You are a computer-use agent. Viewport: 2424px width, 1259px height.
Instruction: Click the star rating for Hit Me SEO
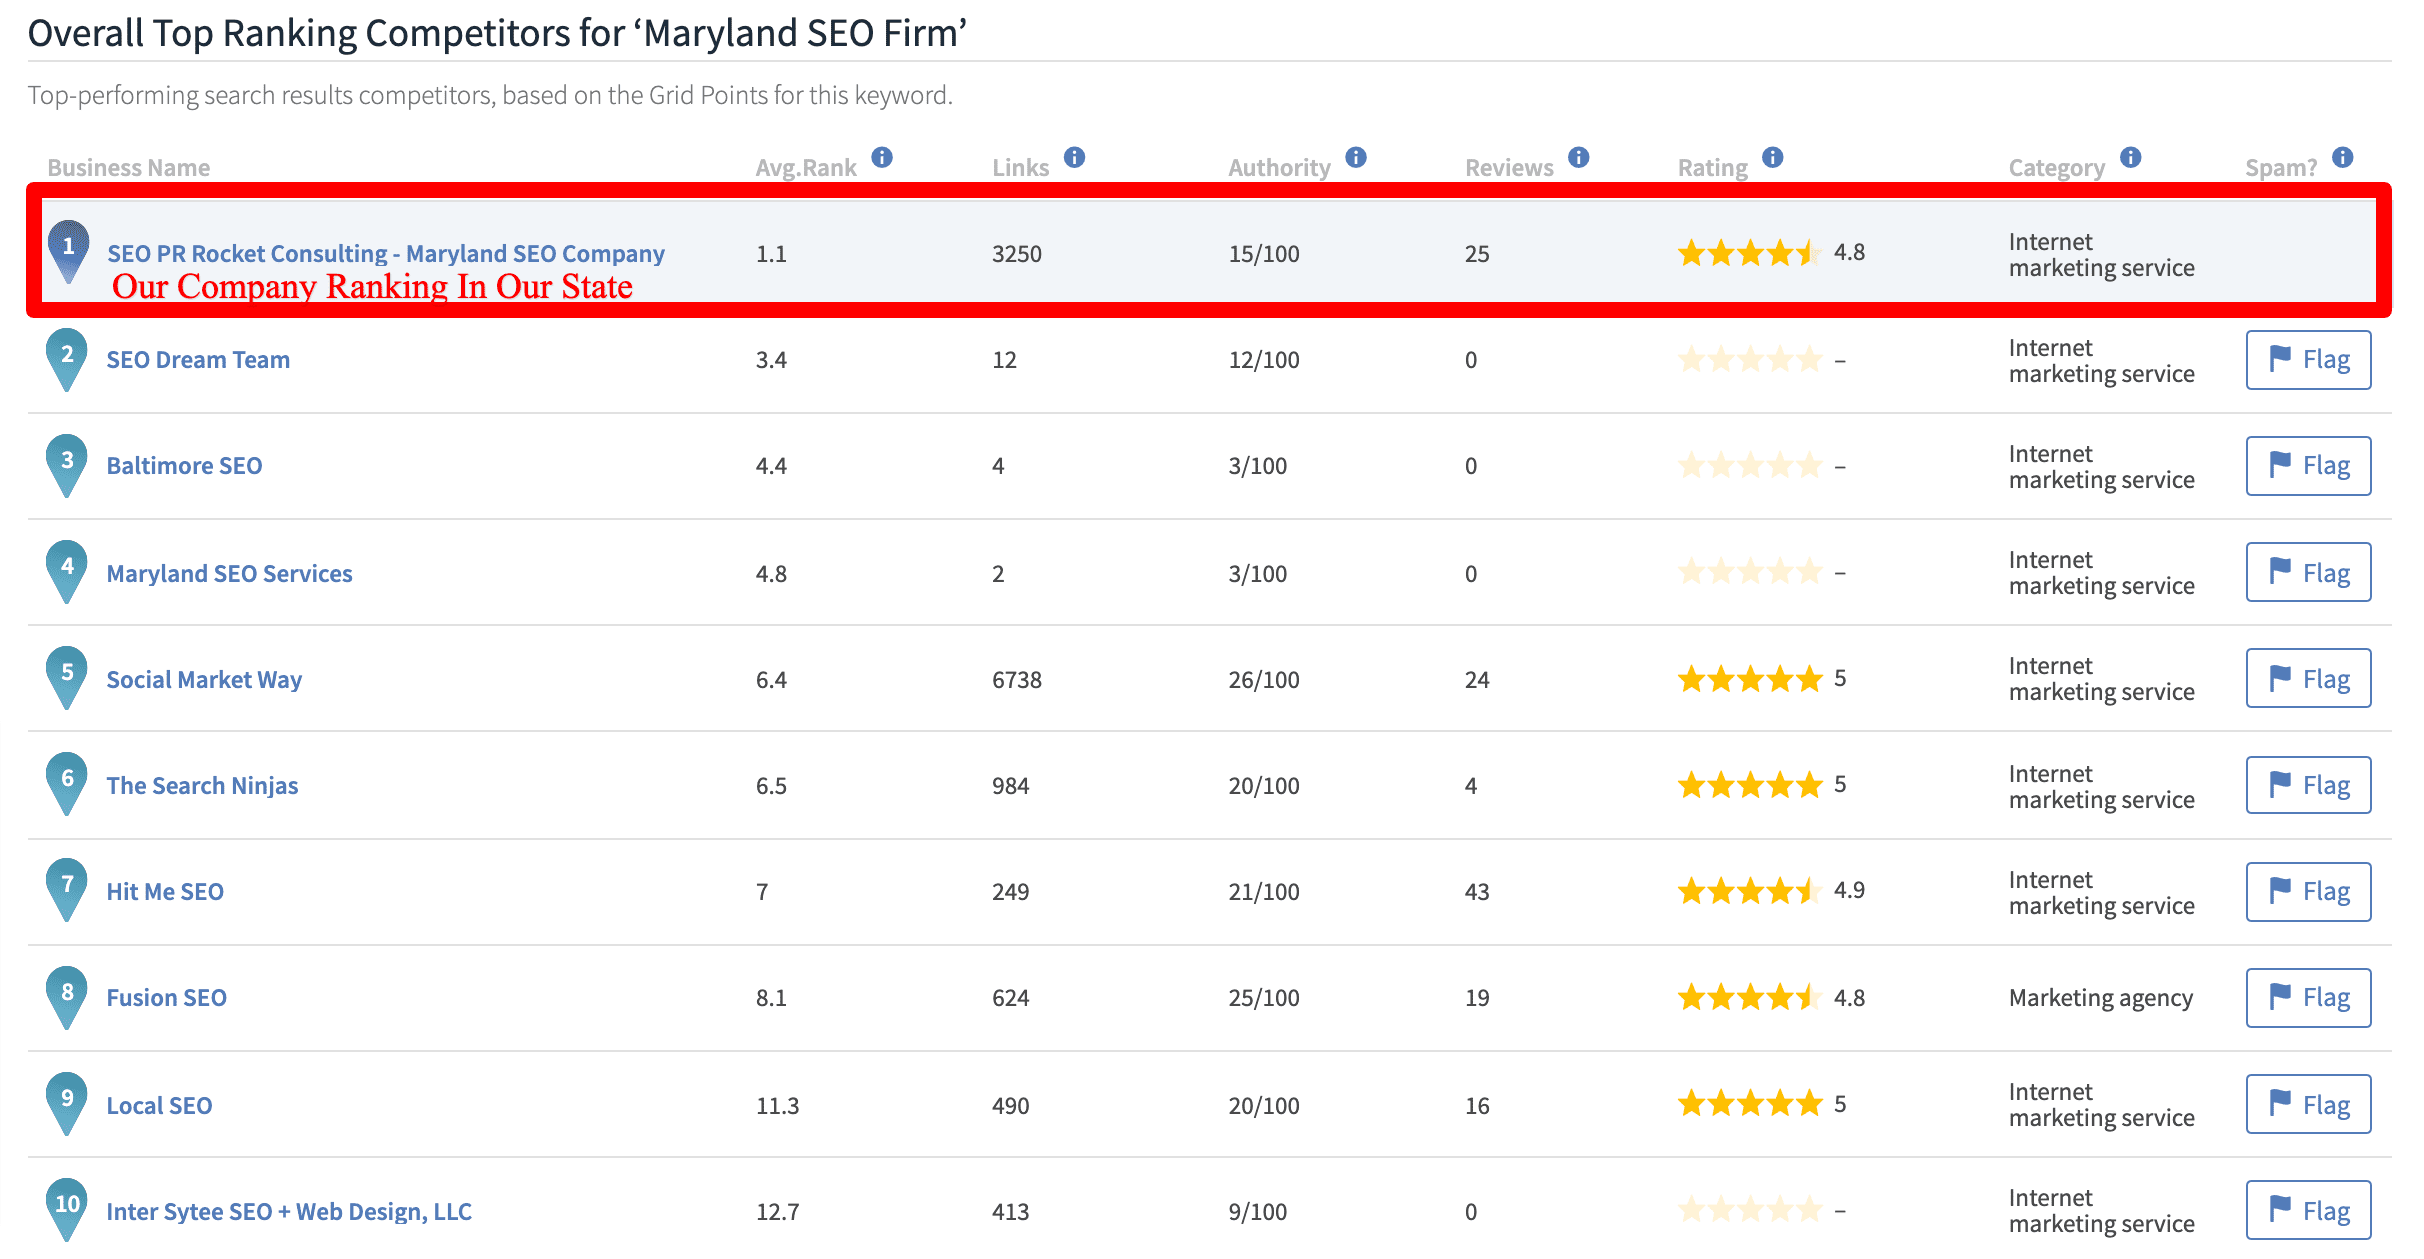pos(1750,890)
